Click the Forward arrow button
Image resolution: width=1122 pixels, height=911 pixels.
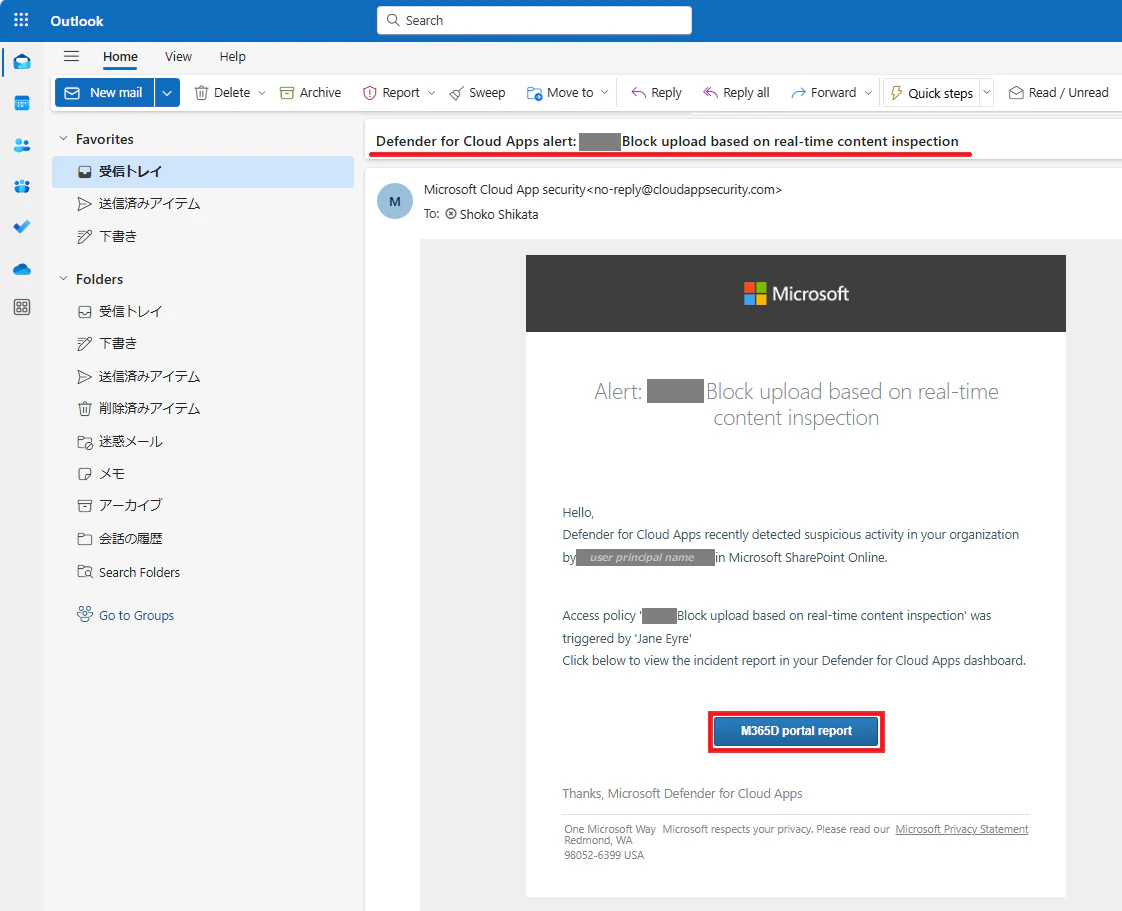pos(824,93)
